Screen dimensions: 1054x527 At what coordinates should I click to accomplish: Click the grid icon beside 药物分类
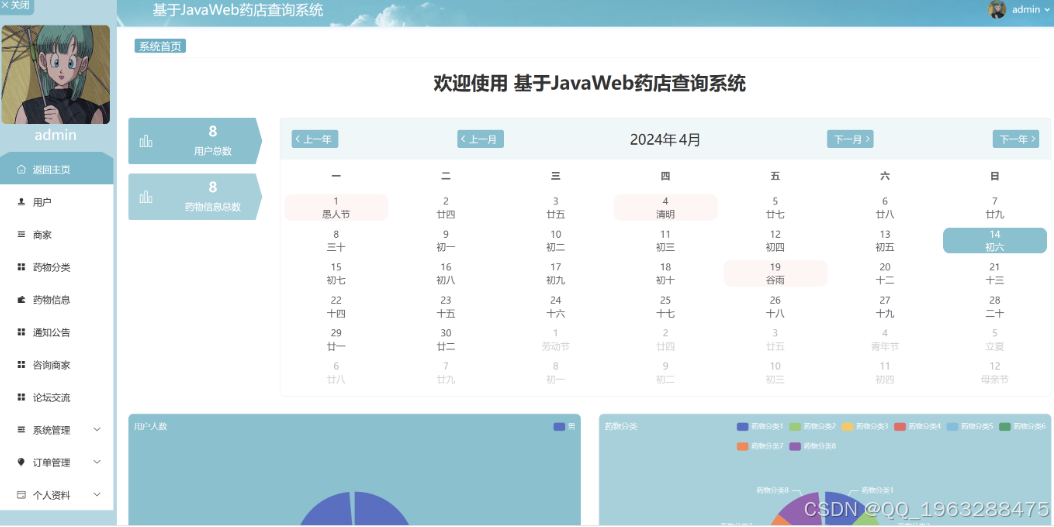point(21,267)
